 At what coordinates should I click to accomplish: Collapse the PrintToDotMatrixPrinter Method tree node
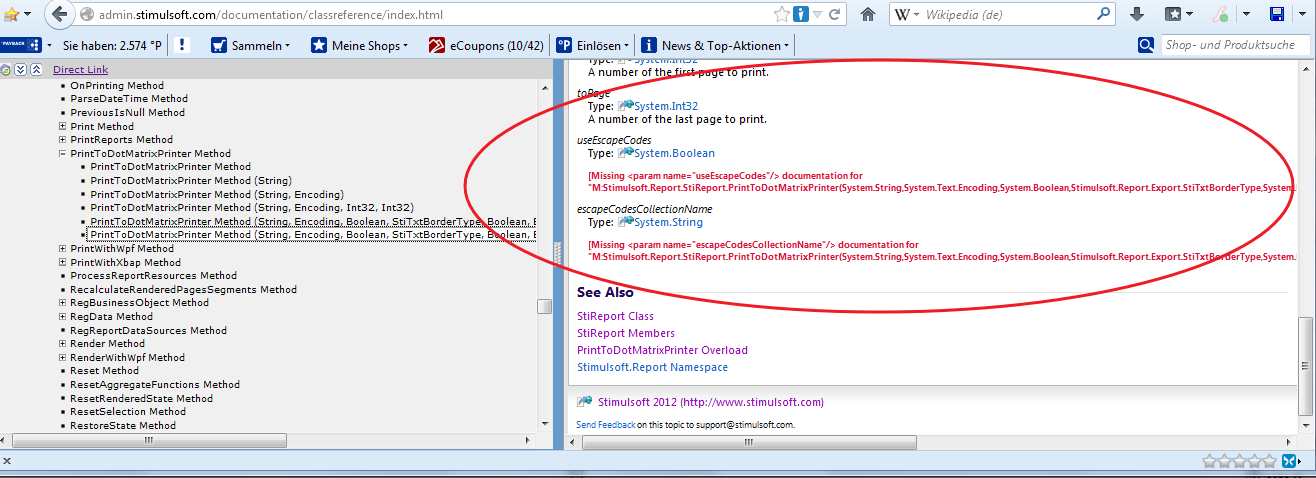[x=62, y=154]
